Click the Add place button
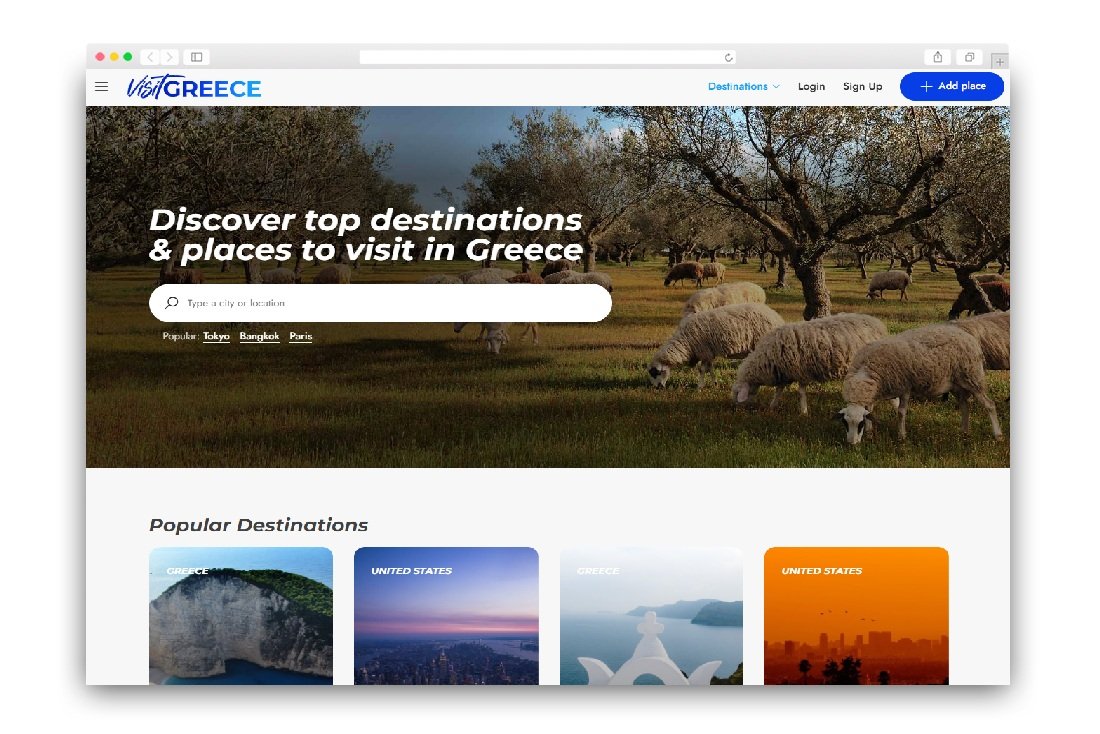 [951, 86]
